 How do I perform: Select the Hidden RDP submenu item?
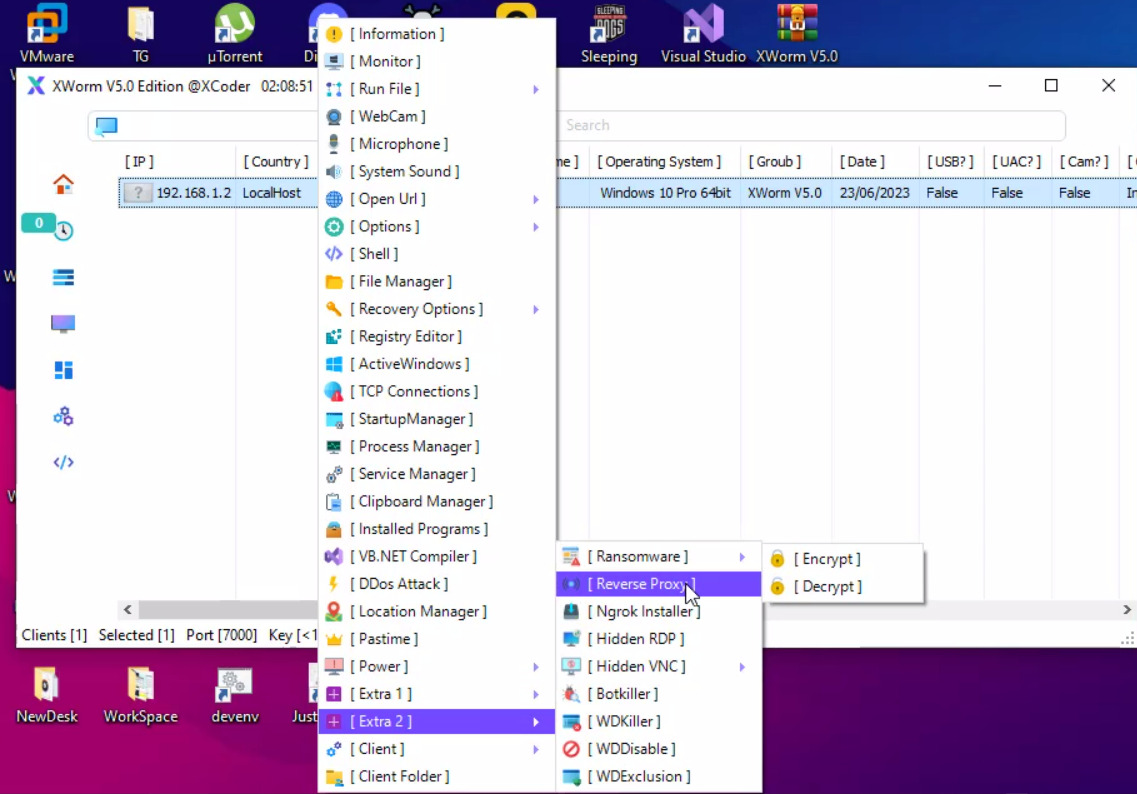[x=658, y=639]
